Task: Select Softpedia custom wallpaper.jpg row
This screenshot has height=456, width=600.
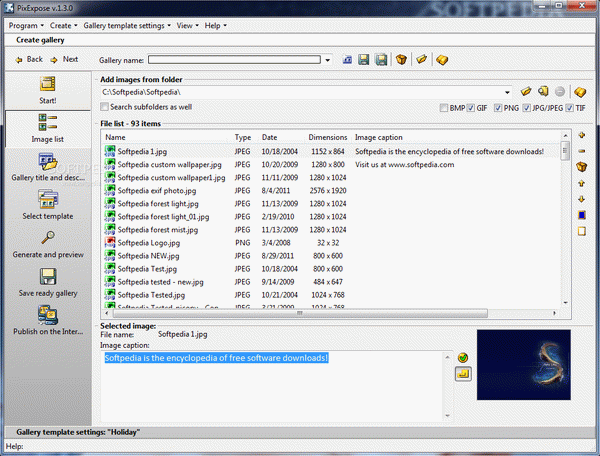Action: tap(331, 164)
